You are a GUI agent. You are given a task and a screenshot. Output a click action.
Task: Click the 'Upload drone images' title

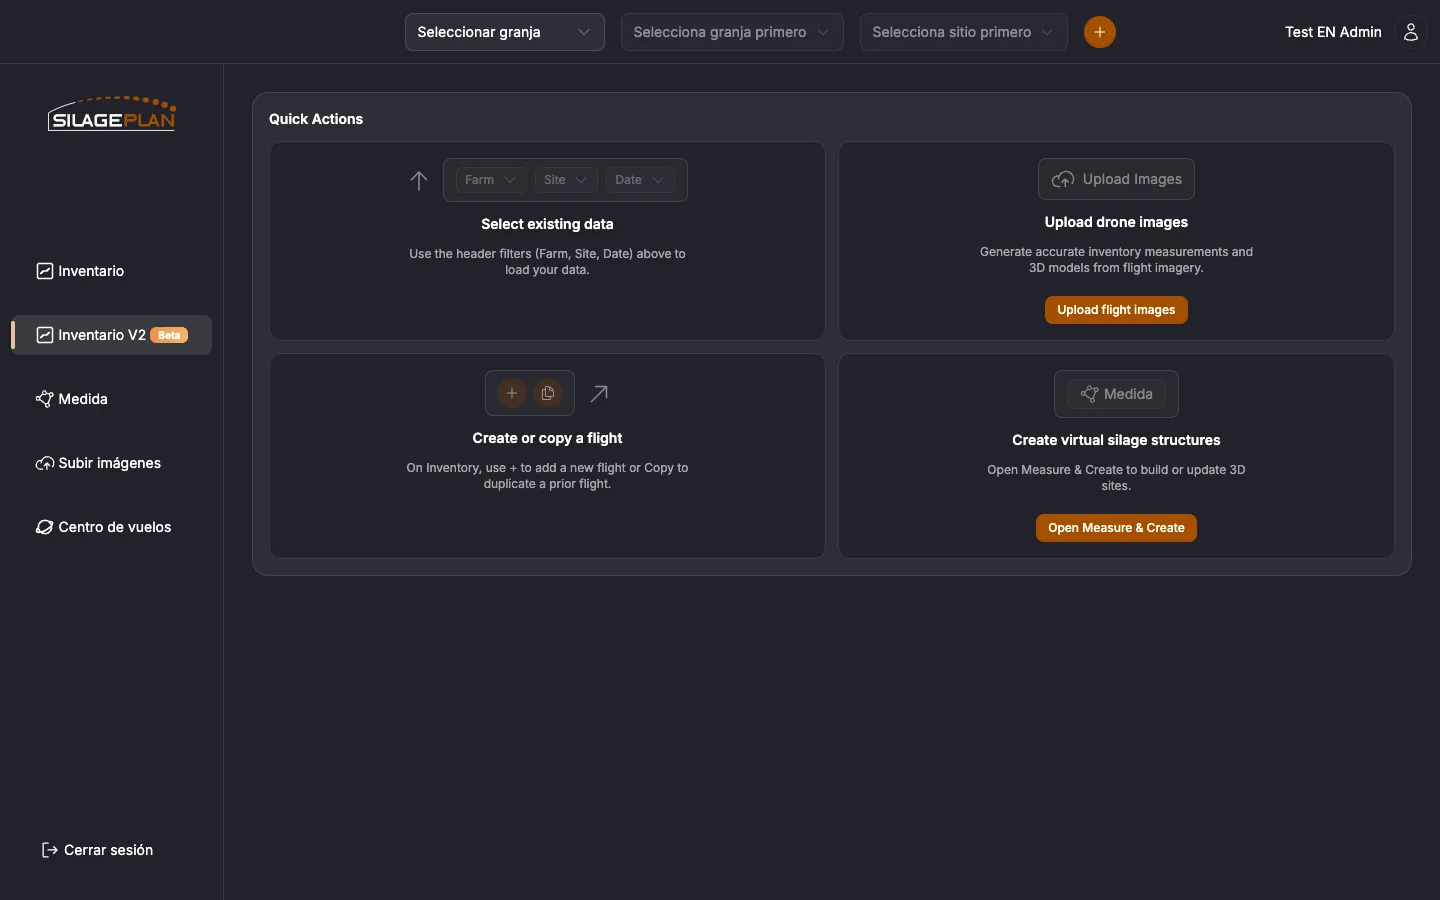point(1116,222)
